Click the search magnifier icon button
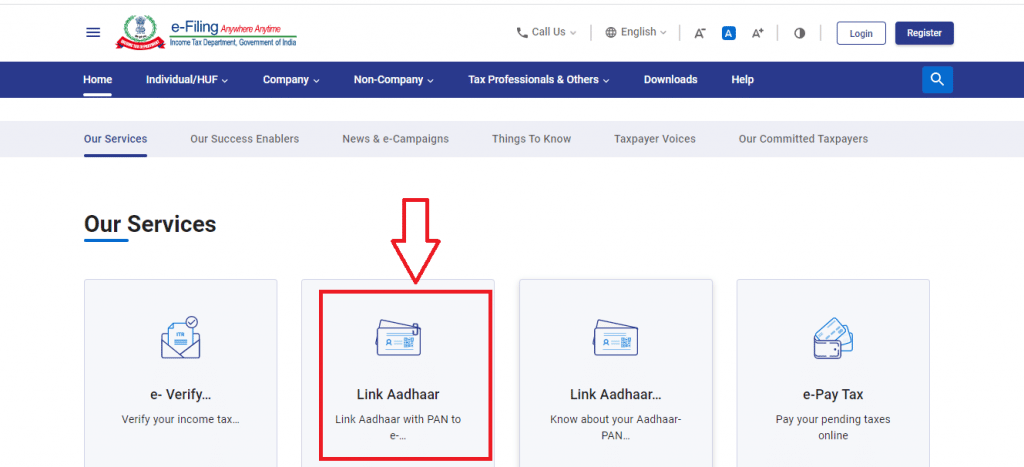Viewport: 1024px width, 467px height. pyautogui.click(x=937, y=80)
